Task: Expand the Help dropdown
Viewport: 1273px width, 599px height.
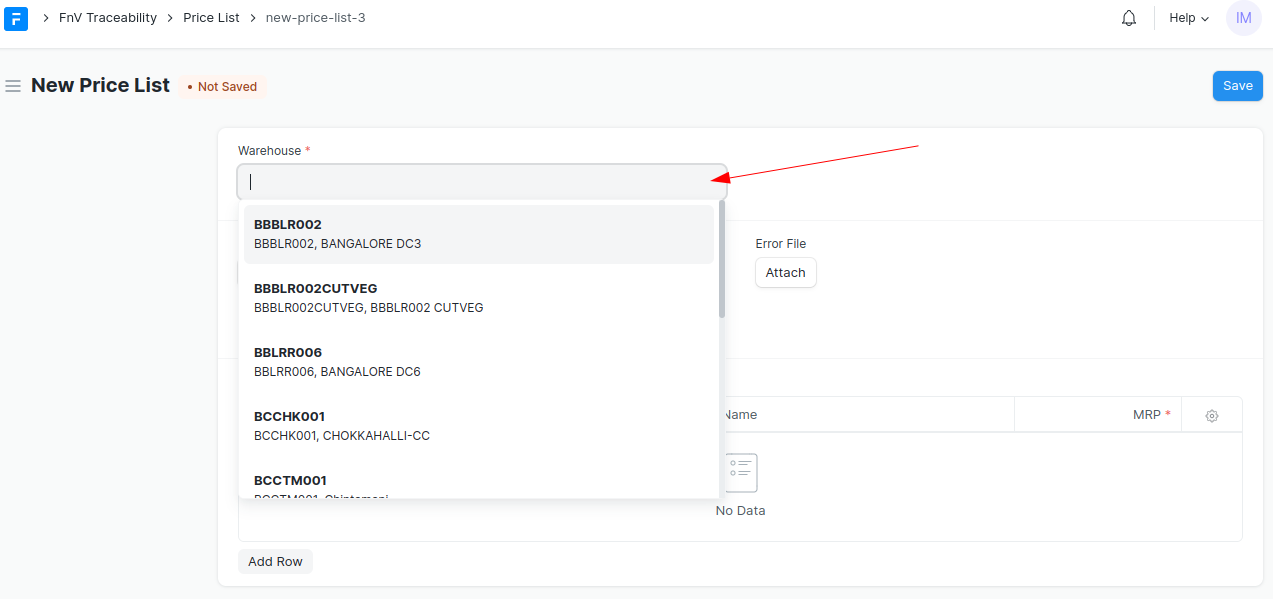Action: pyautogui.click(x=1189, y=18)
